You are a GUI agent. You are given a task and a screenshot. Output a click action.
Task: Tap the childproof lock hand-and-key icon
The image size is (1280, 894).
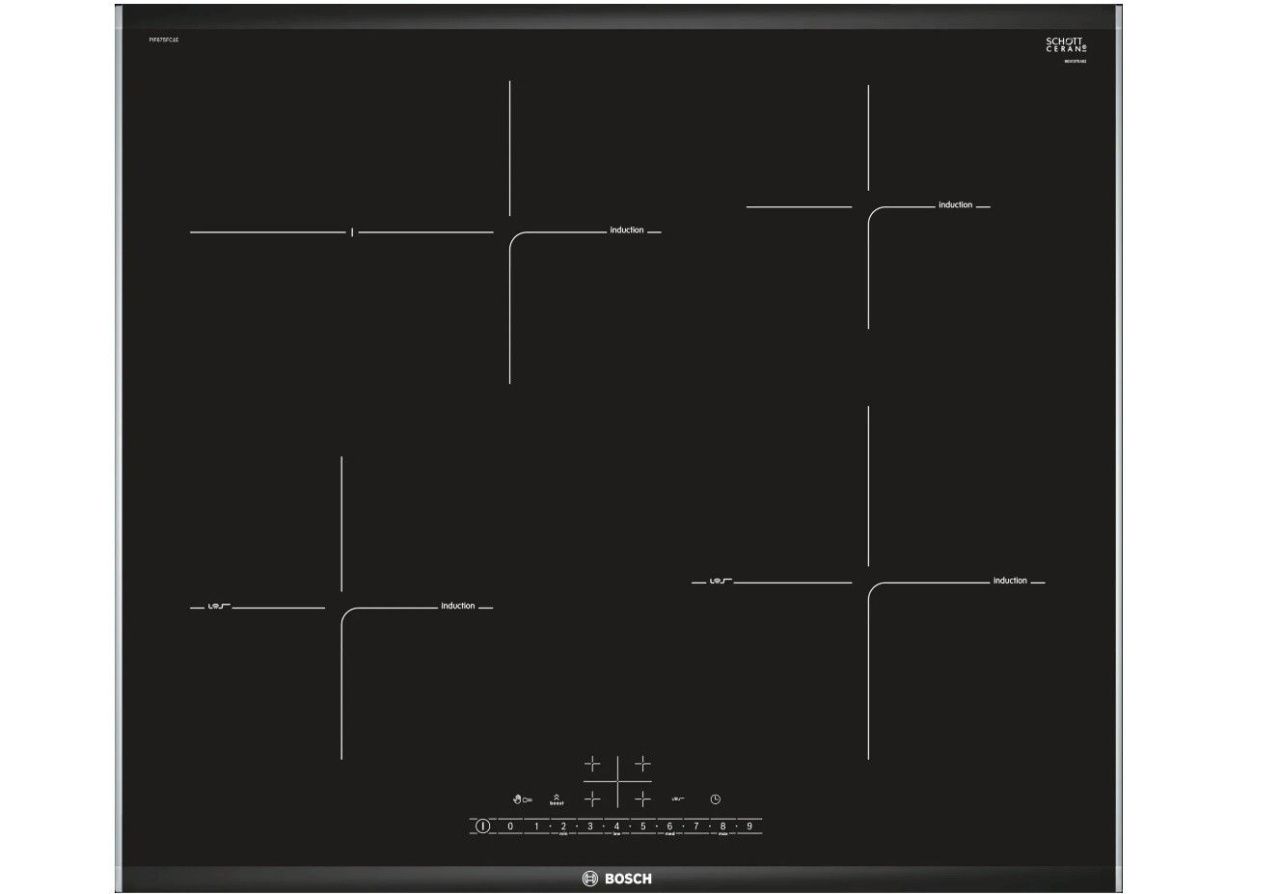click(x=522, y=799)
